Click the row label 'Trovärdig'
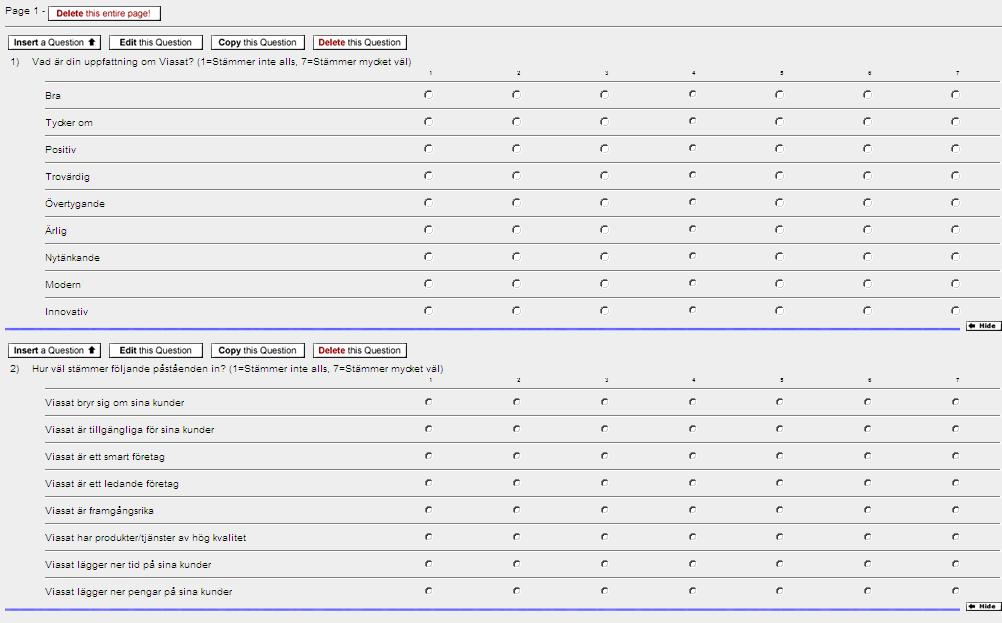This screenshot has width=1002, height=623. tap(67, 177)
